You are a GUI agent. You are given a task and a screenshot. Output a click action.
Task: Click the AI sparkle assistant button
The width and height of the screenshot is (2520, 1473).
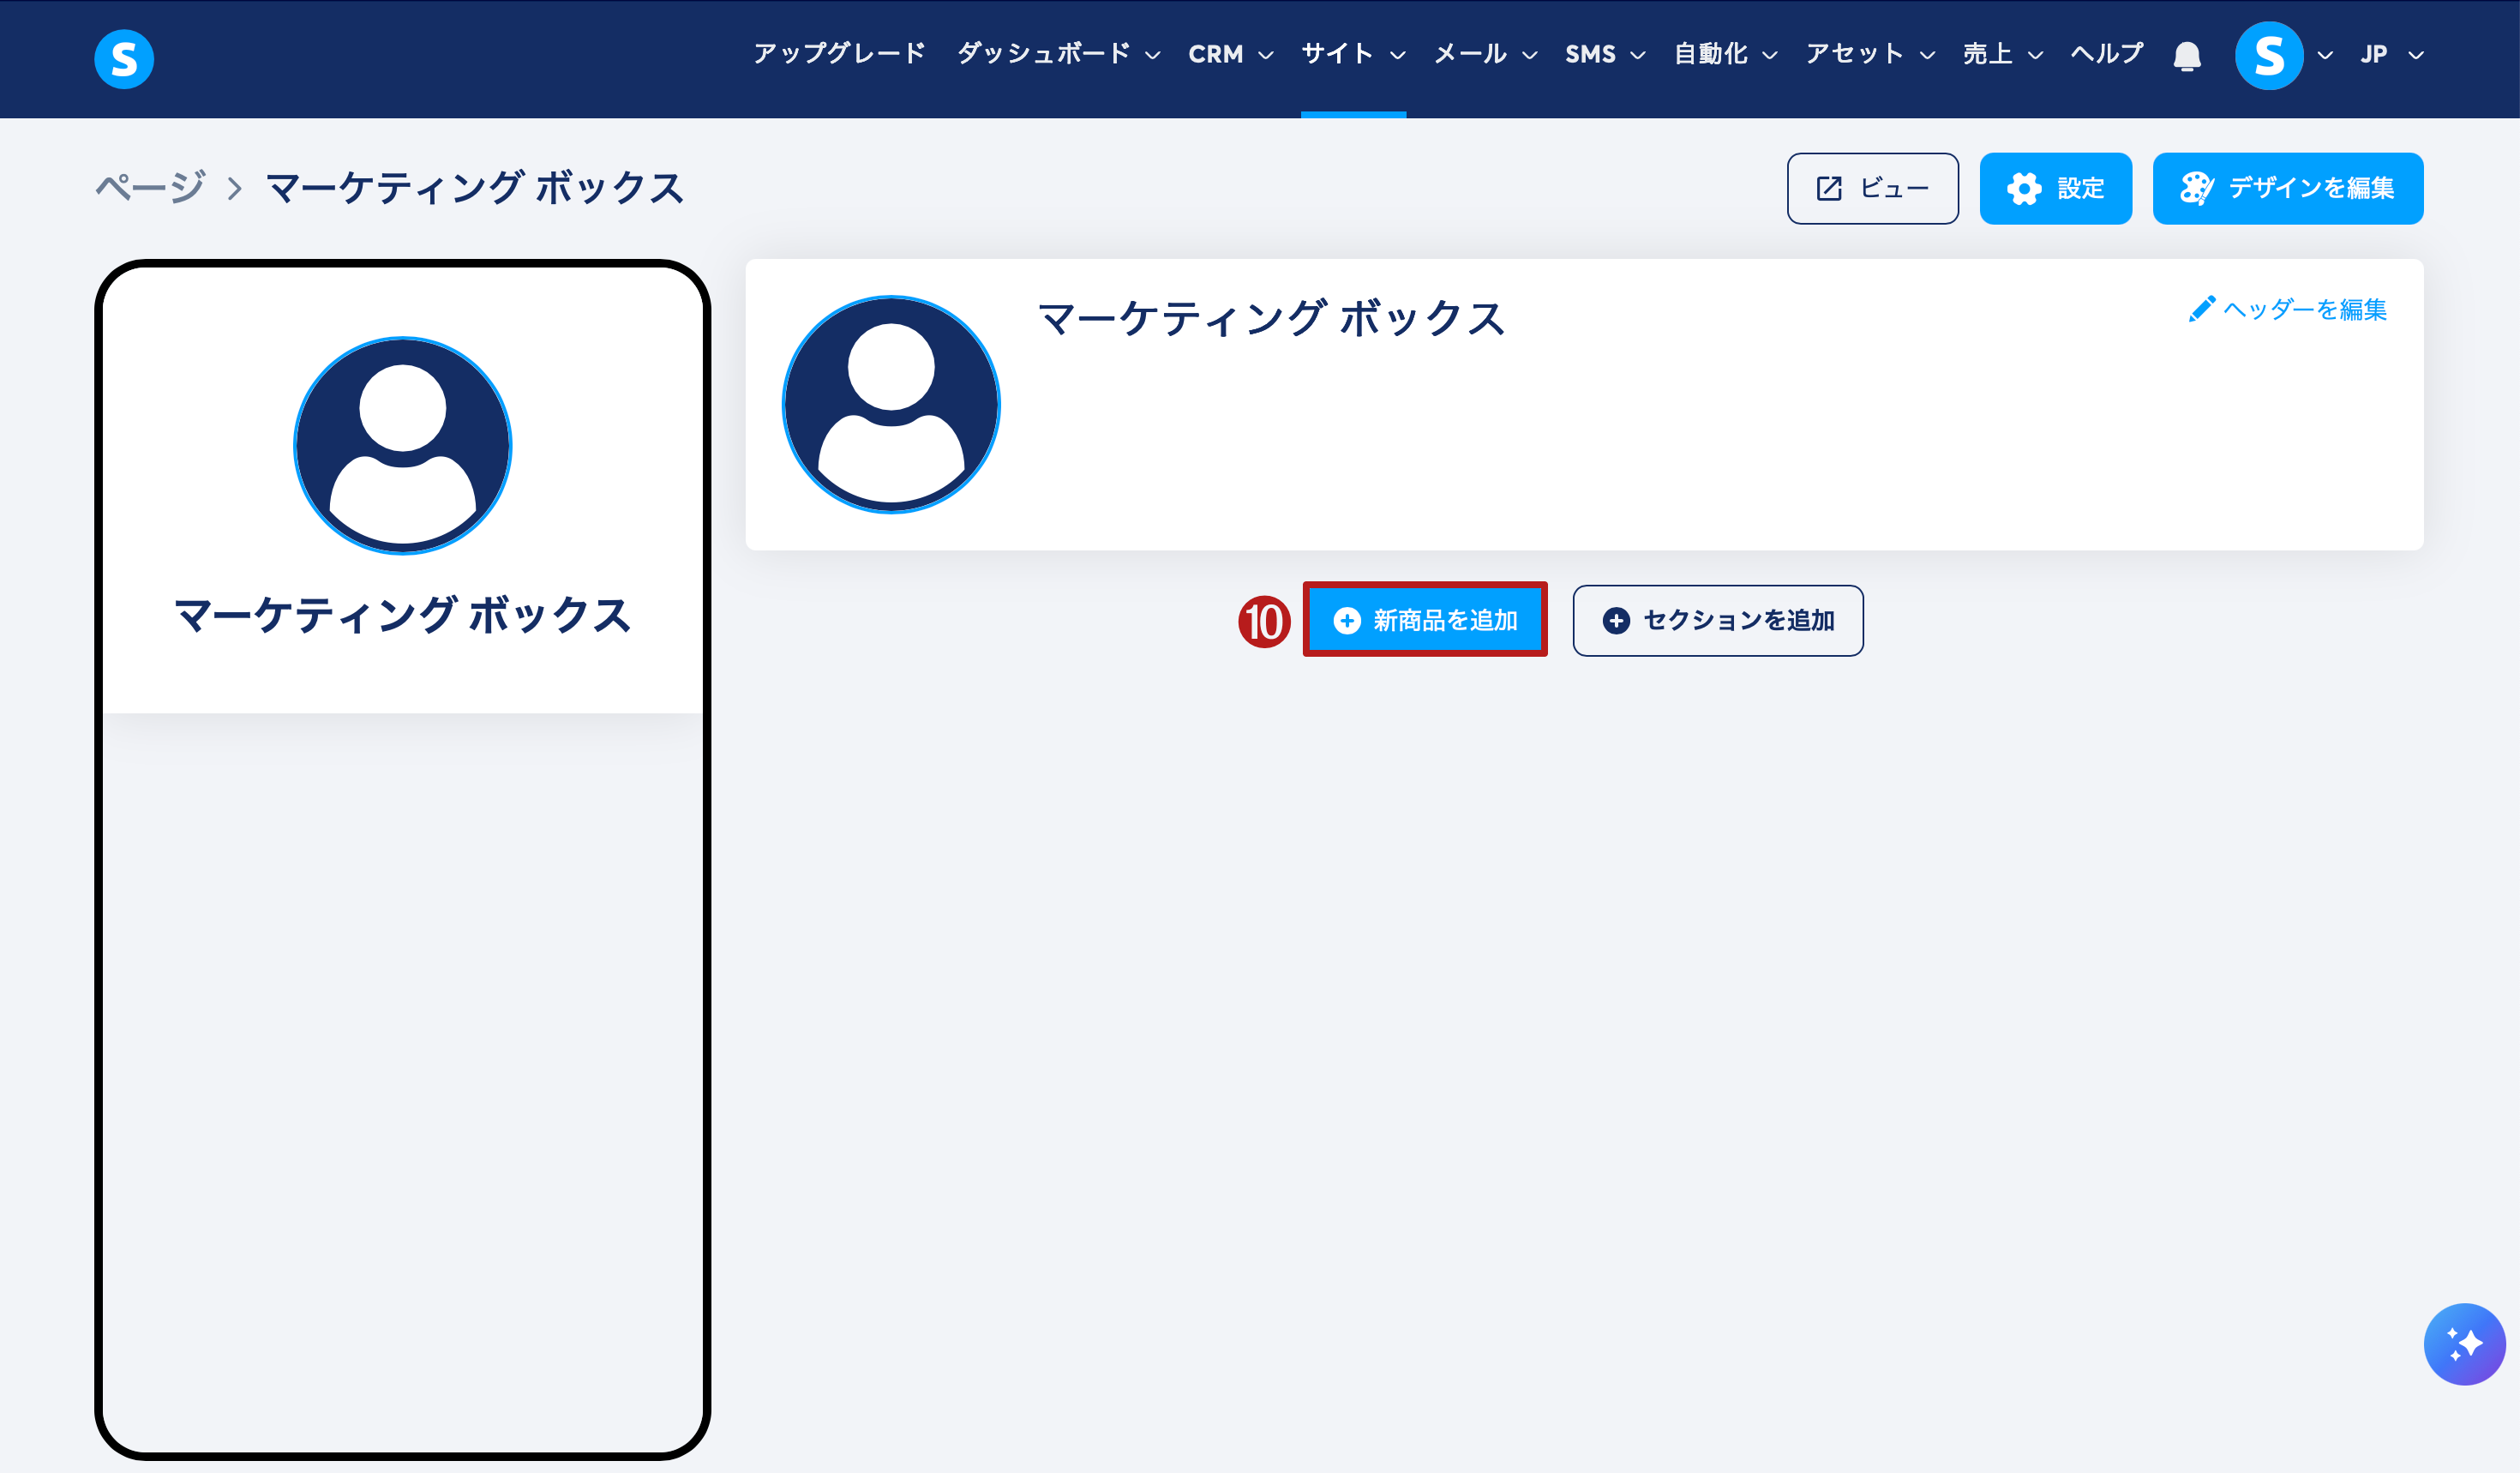[x=2463, y=1343]
